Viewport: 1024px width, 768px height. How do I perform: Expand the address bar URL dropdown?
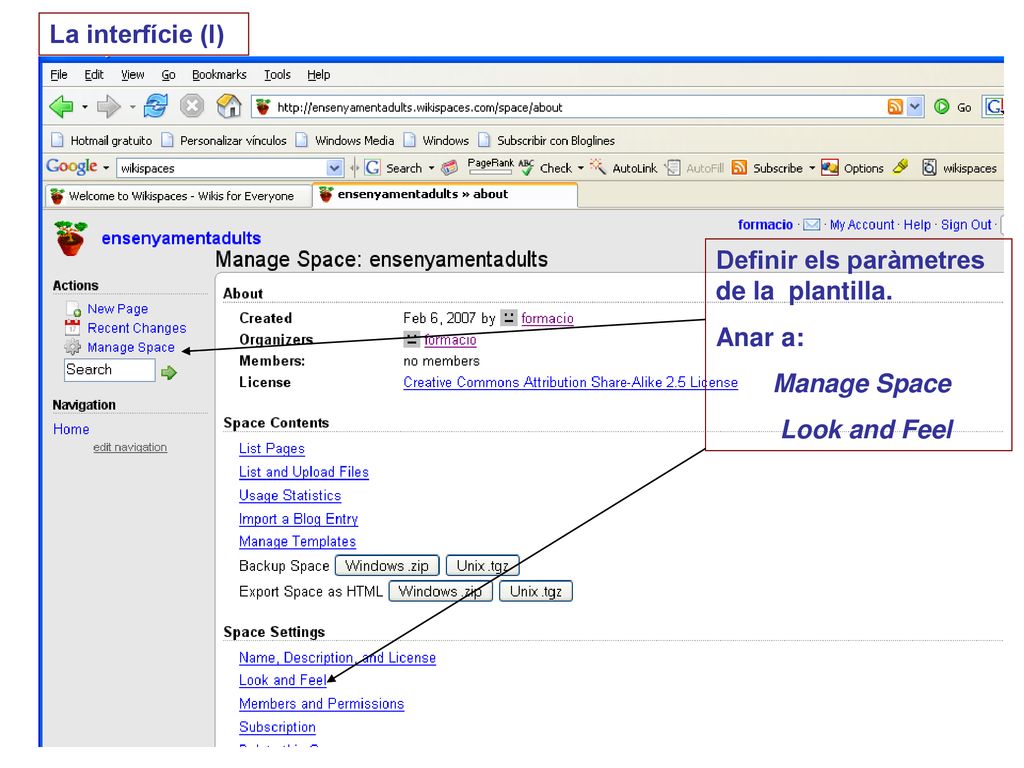[915, 106]
